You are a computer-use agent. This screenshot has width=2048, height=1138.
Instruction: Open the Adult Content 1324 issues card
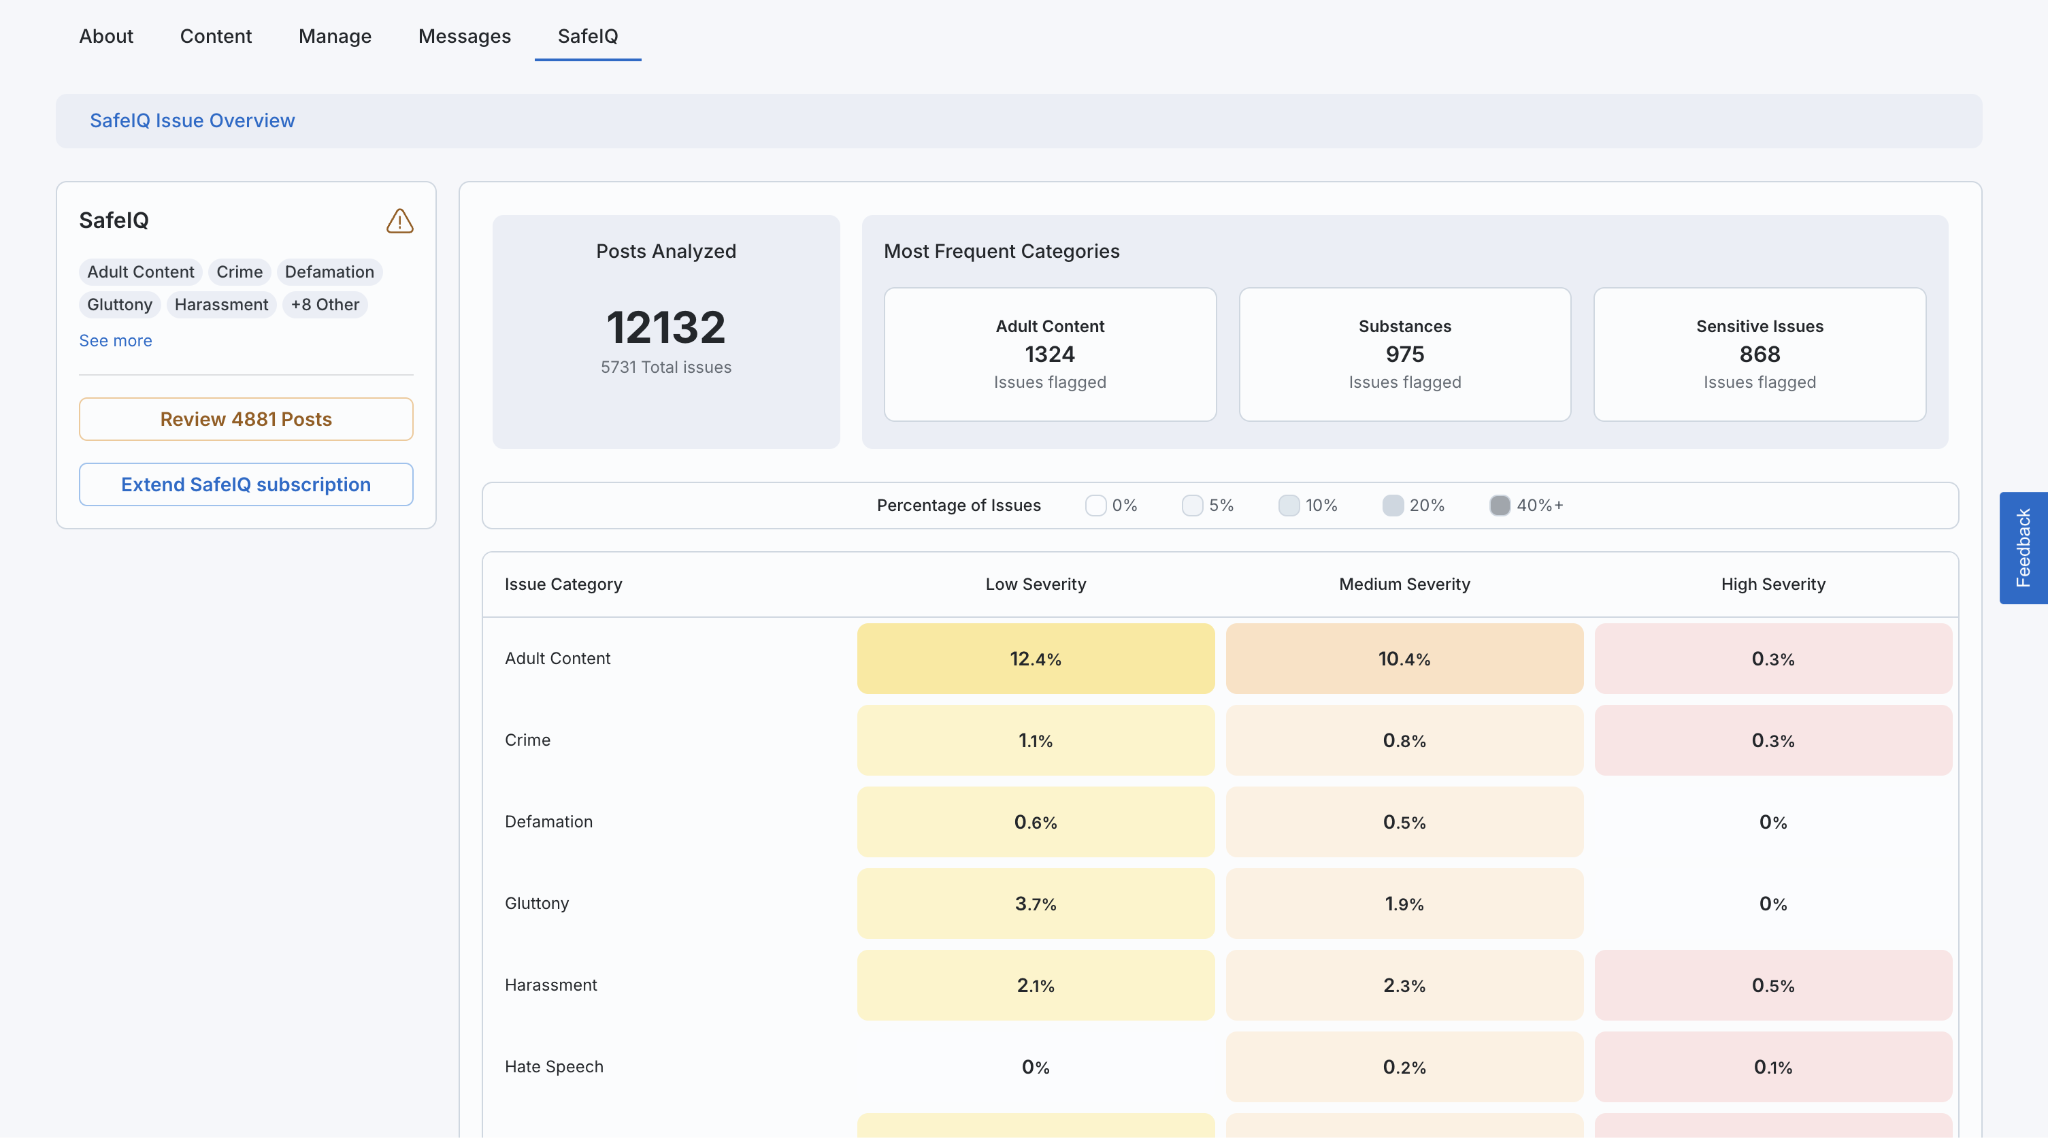1050,354
